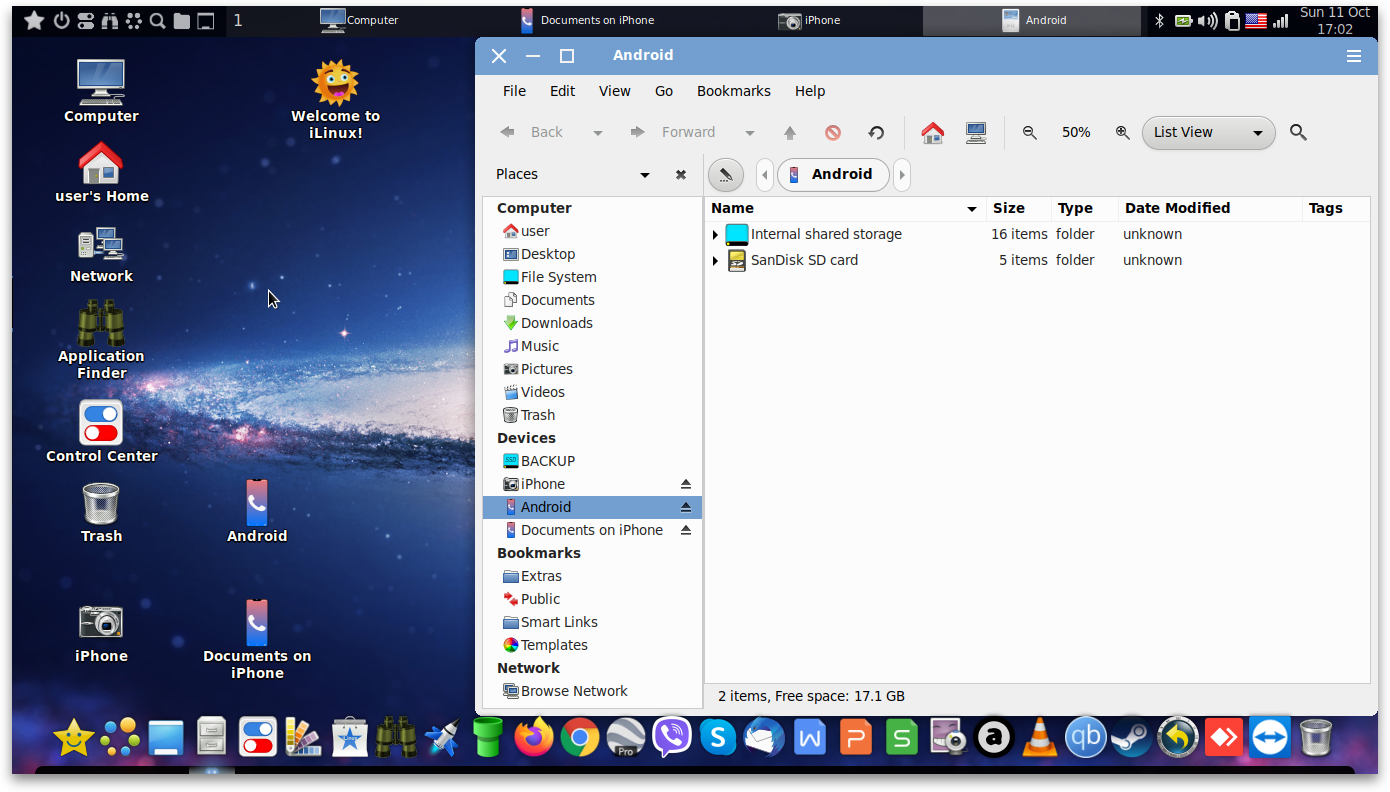
Task: Open AnyDesk from the dock
Action: [x=1224, y=738]
